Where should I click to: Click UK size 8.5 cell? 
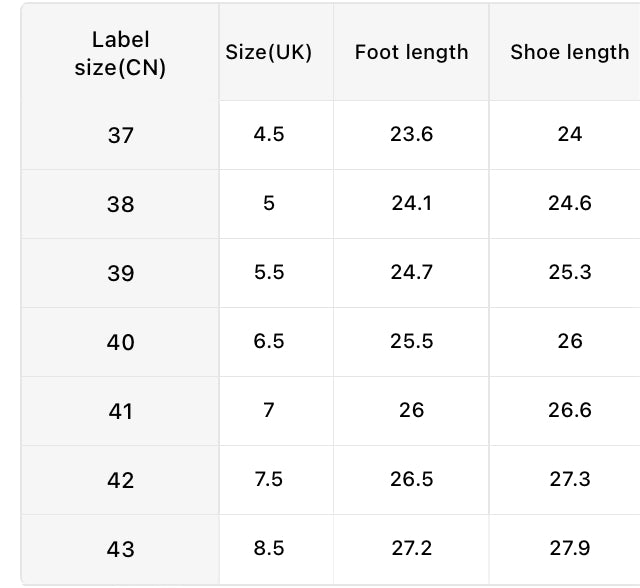coord(276,549)
